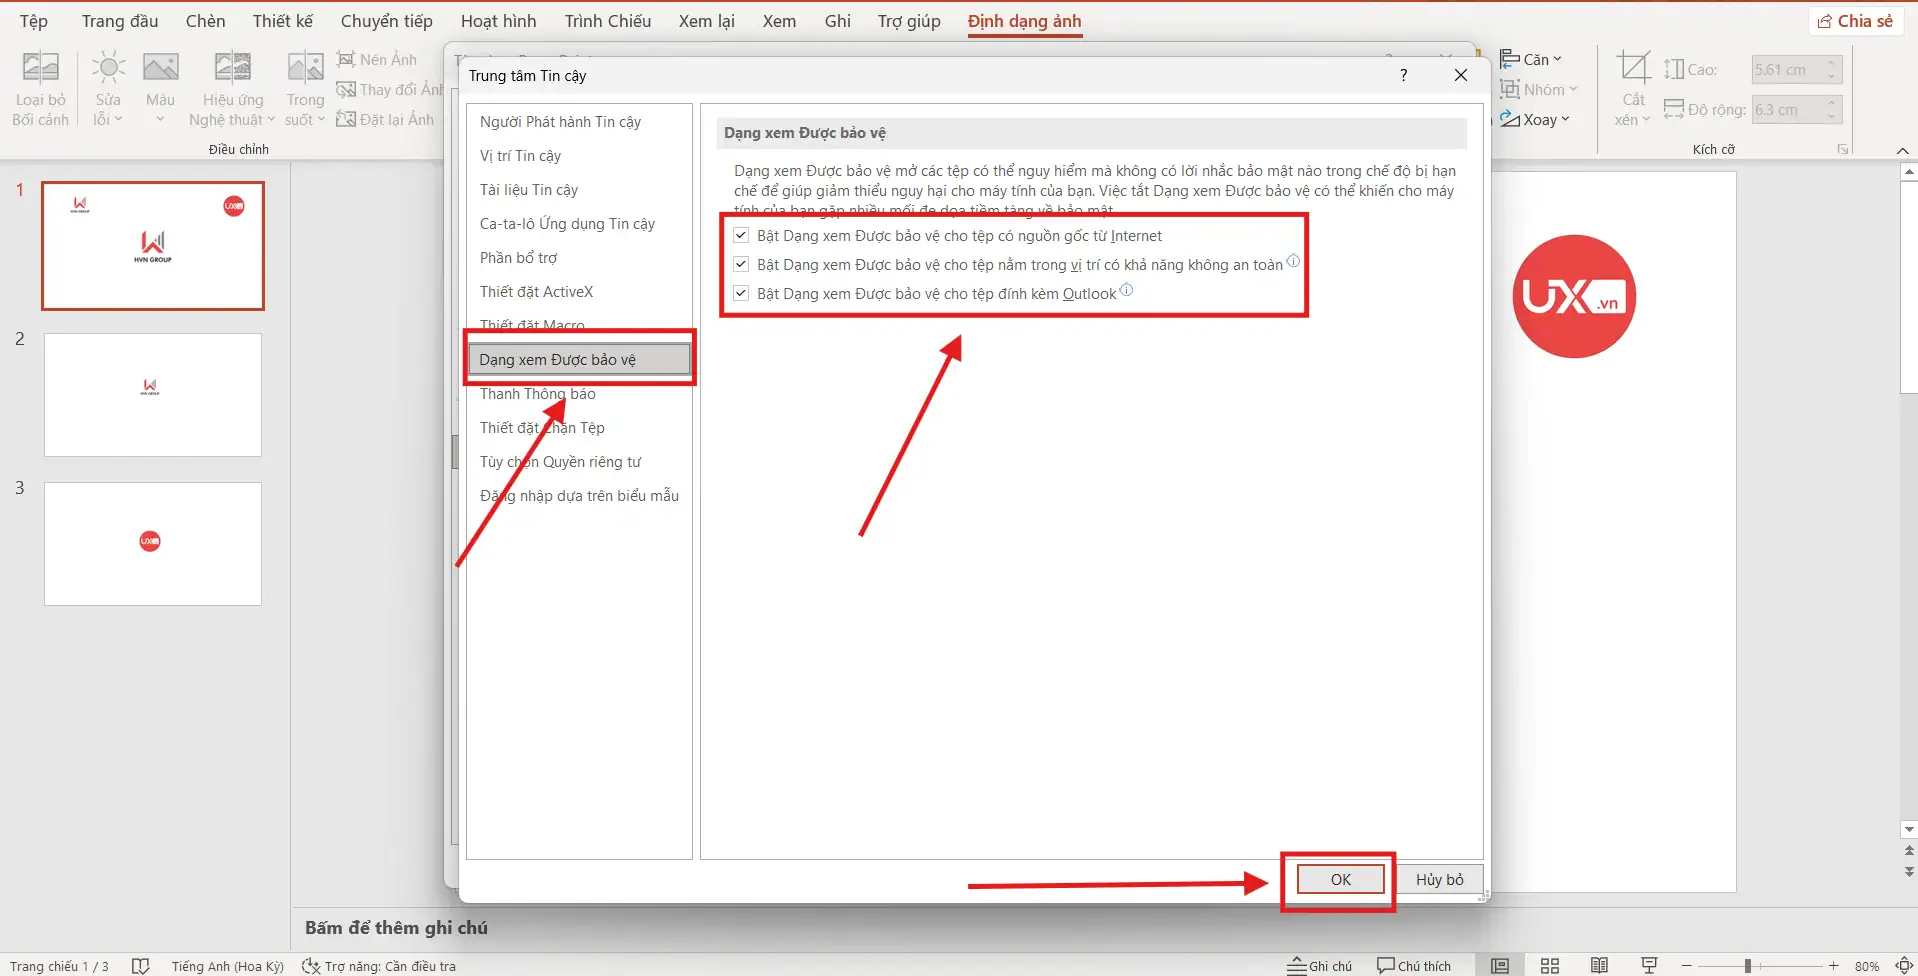Select the Loại bỏ Bối cảnh tool
Screen dimensions: 1918x976
pos(39,86)
